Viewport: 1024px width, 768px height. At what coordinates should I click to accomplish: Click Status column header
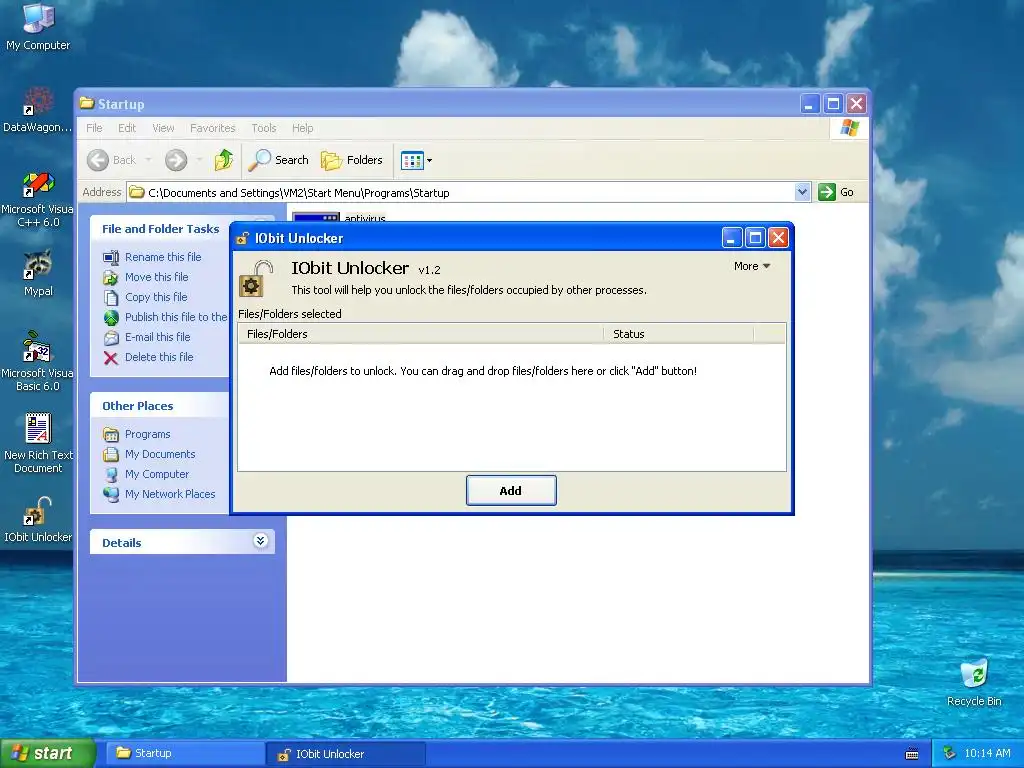click(678, 334)
